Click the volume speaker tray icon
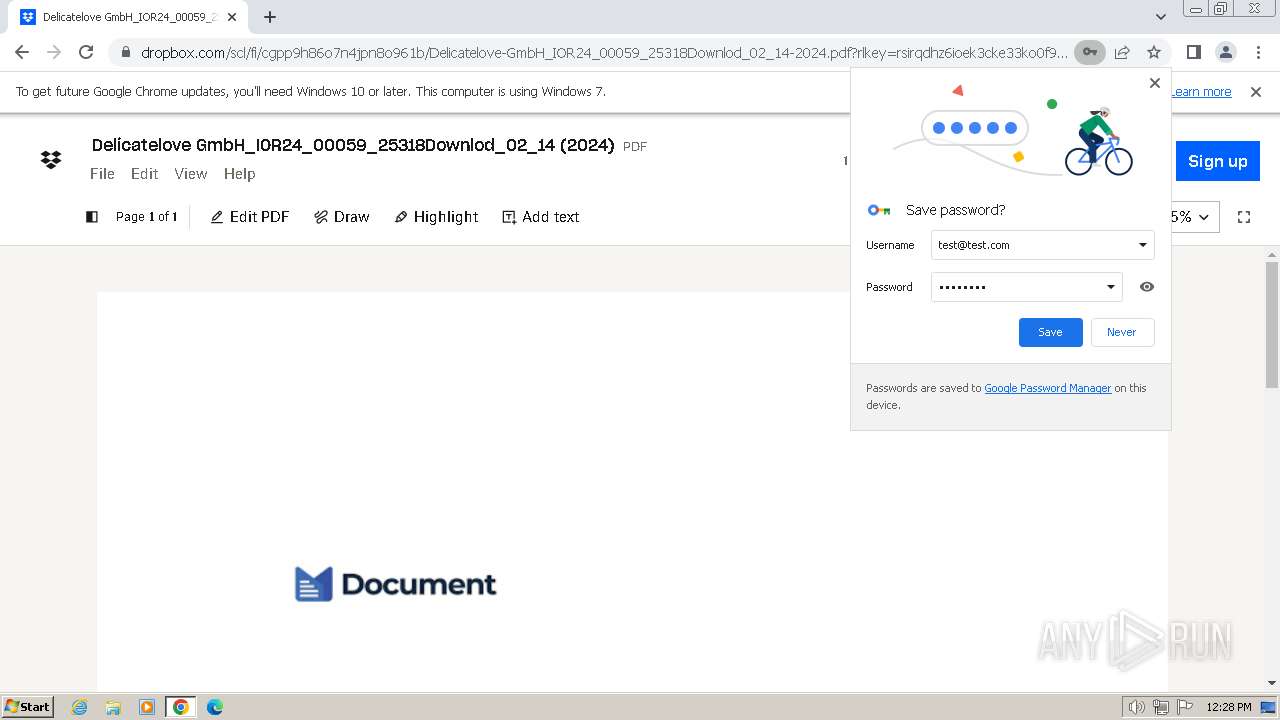The image size is (1280, 720). (x=1136, y=707)
